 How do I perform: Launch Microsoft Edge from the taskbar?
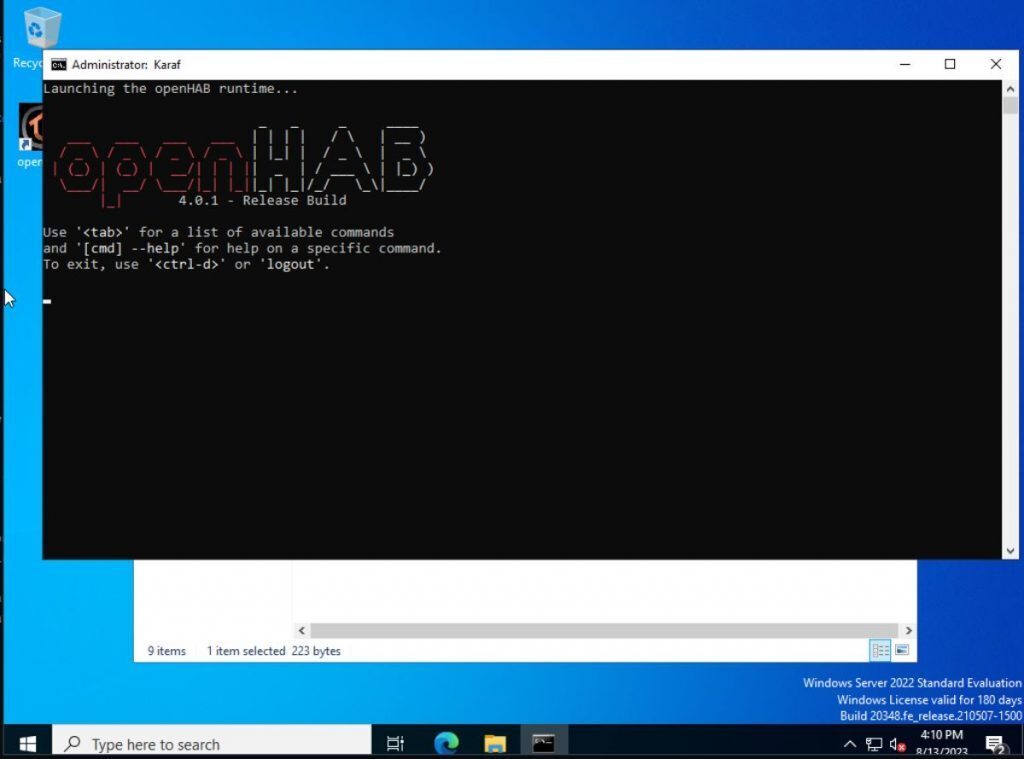coord(446,743)
